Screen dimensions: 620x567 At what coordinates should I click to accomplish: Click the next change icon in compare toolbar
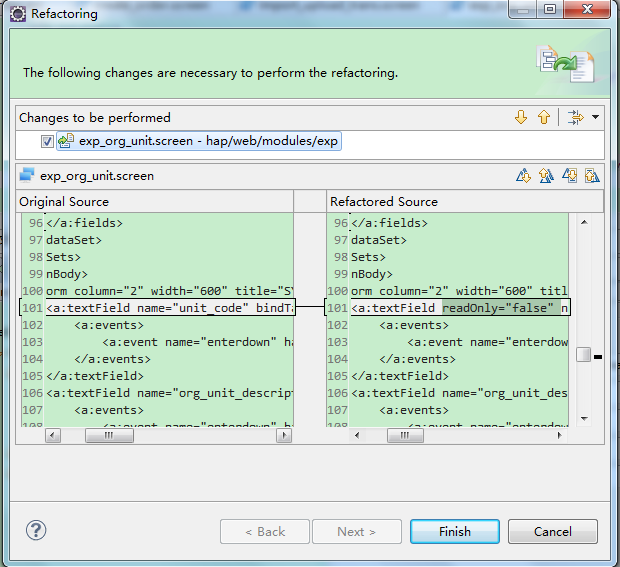pos(570,176)
